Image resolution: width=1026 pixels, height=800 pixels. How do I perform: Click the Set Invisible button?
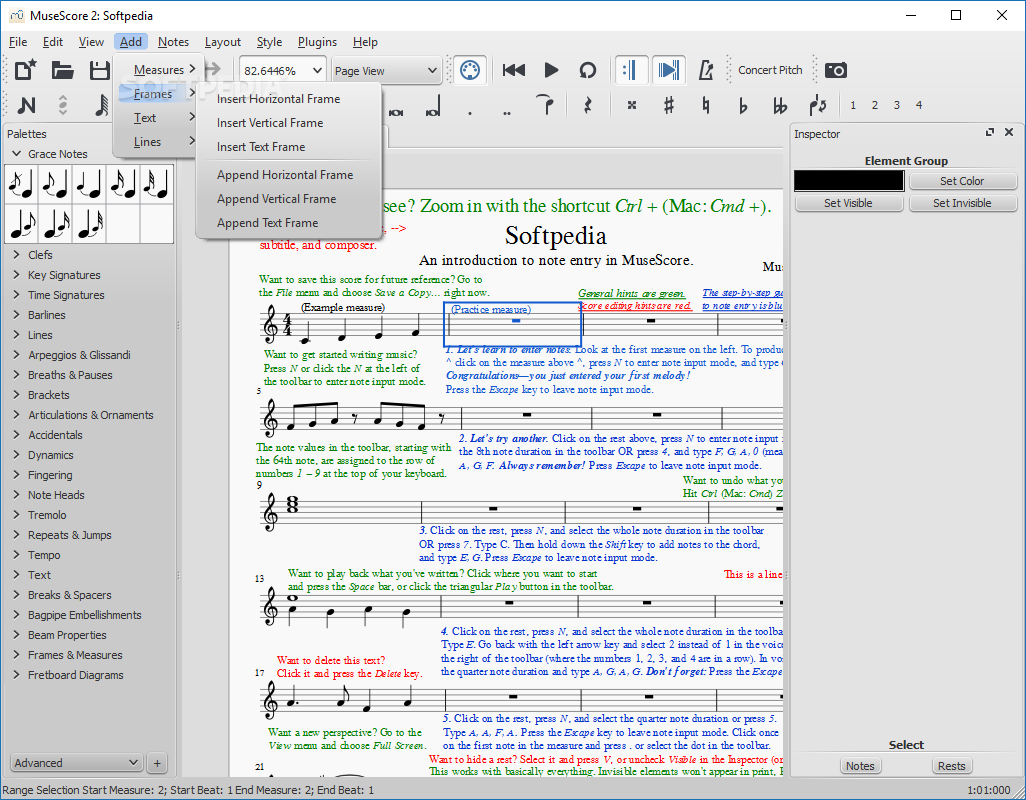pyautogui.click(x=962, y=203)
